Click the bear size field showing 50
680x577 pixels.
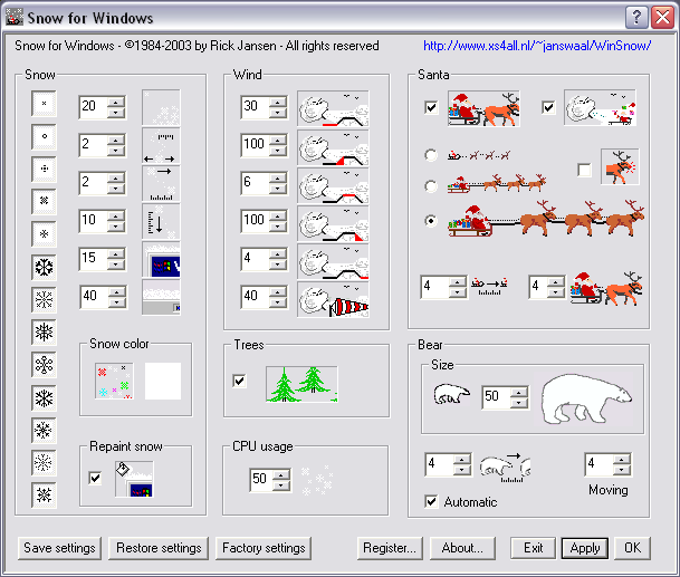click(x=496, y=397)
